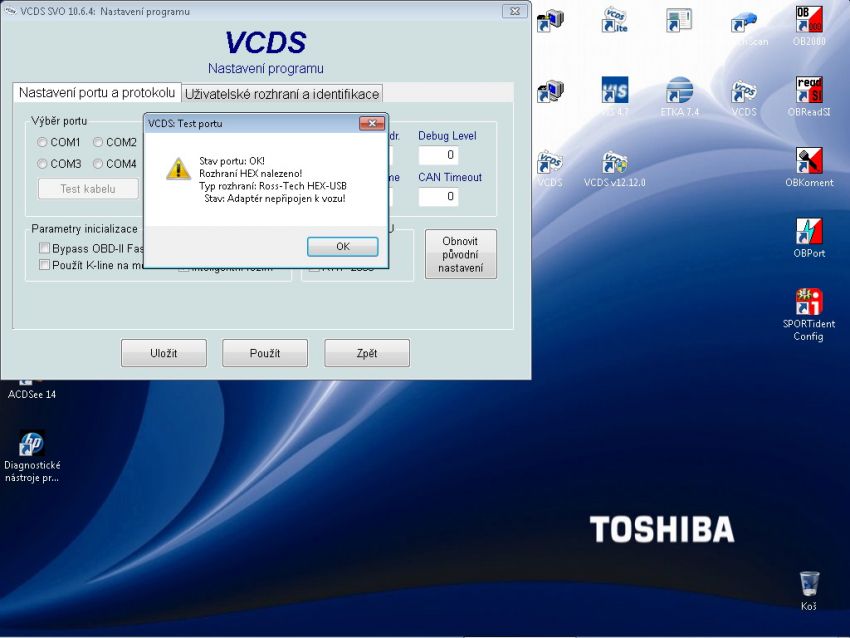Click the 'Parametry inicializace' group label

tap(85, 229)
